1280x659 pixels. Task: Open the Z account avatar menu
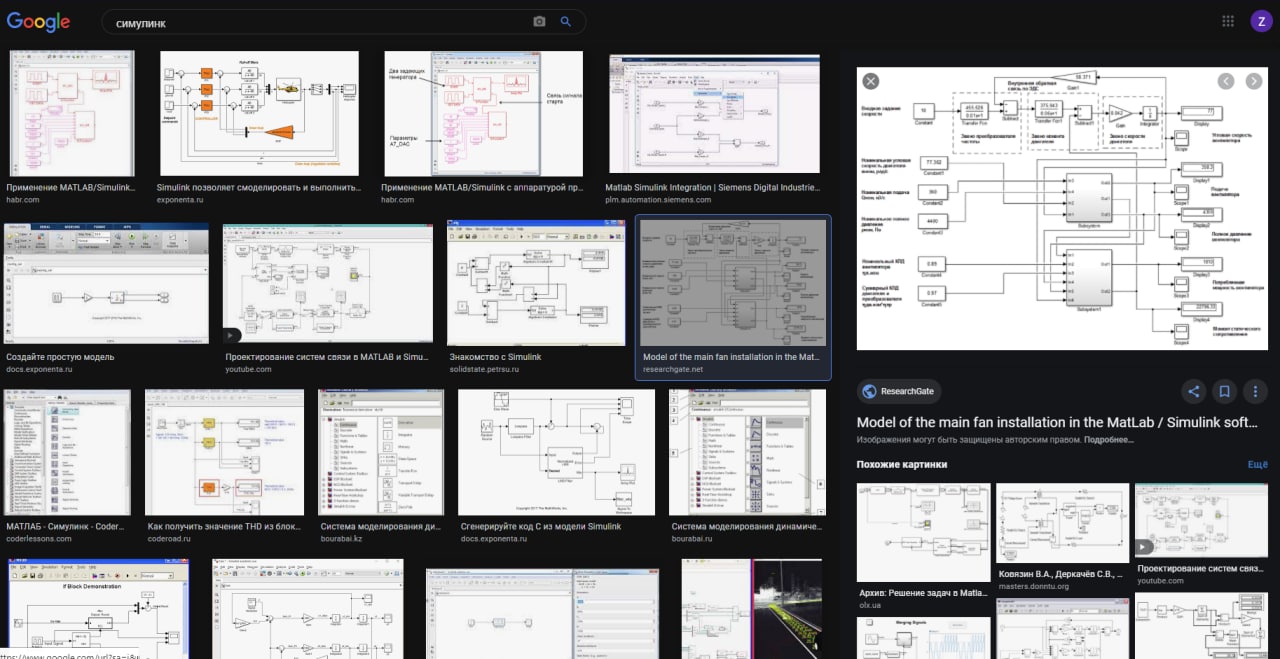tap(1260, 21)
